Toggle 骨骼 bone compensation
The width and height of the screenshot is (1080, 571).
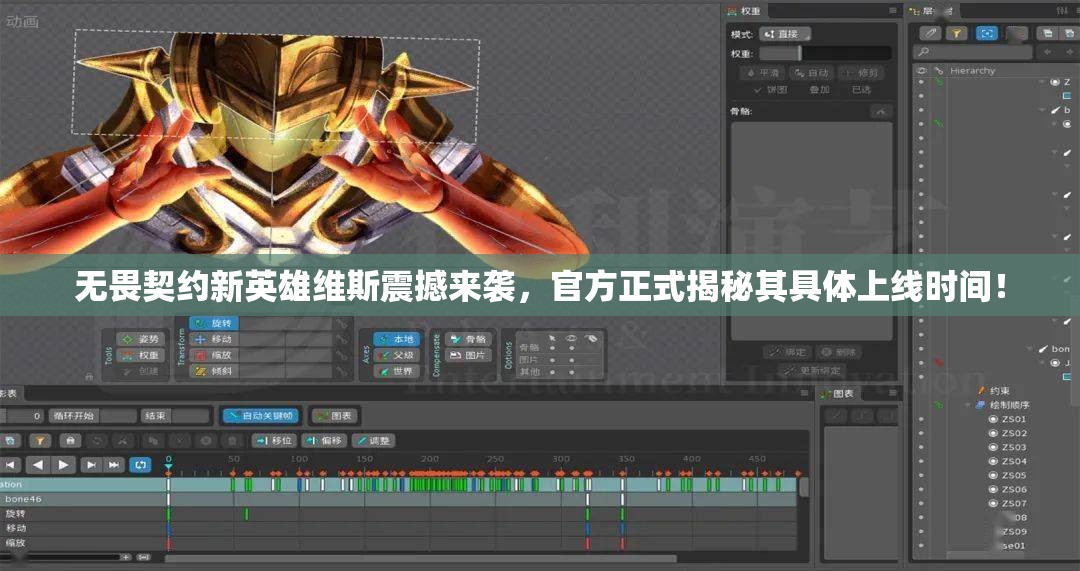point(469,339)
